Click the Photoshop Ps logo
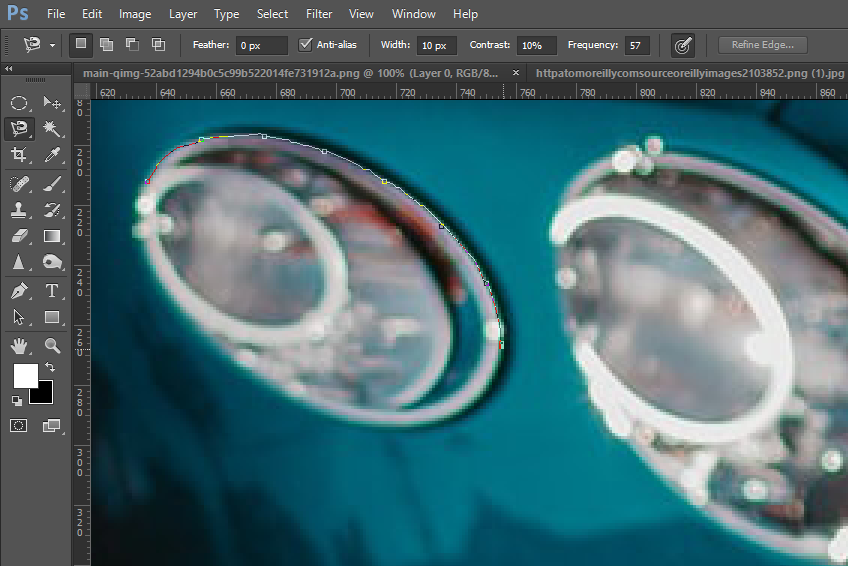The height and width of the screenshot is (566, 848). (17, 13)
